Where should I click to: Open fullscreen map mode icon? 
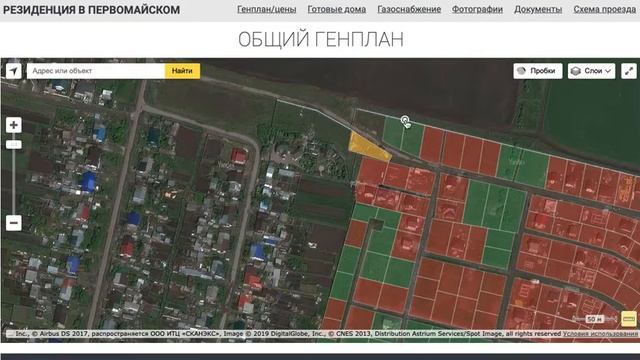(x=629, y=71)
